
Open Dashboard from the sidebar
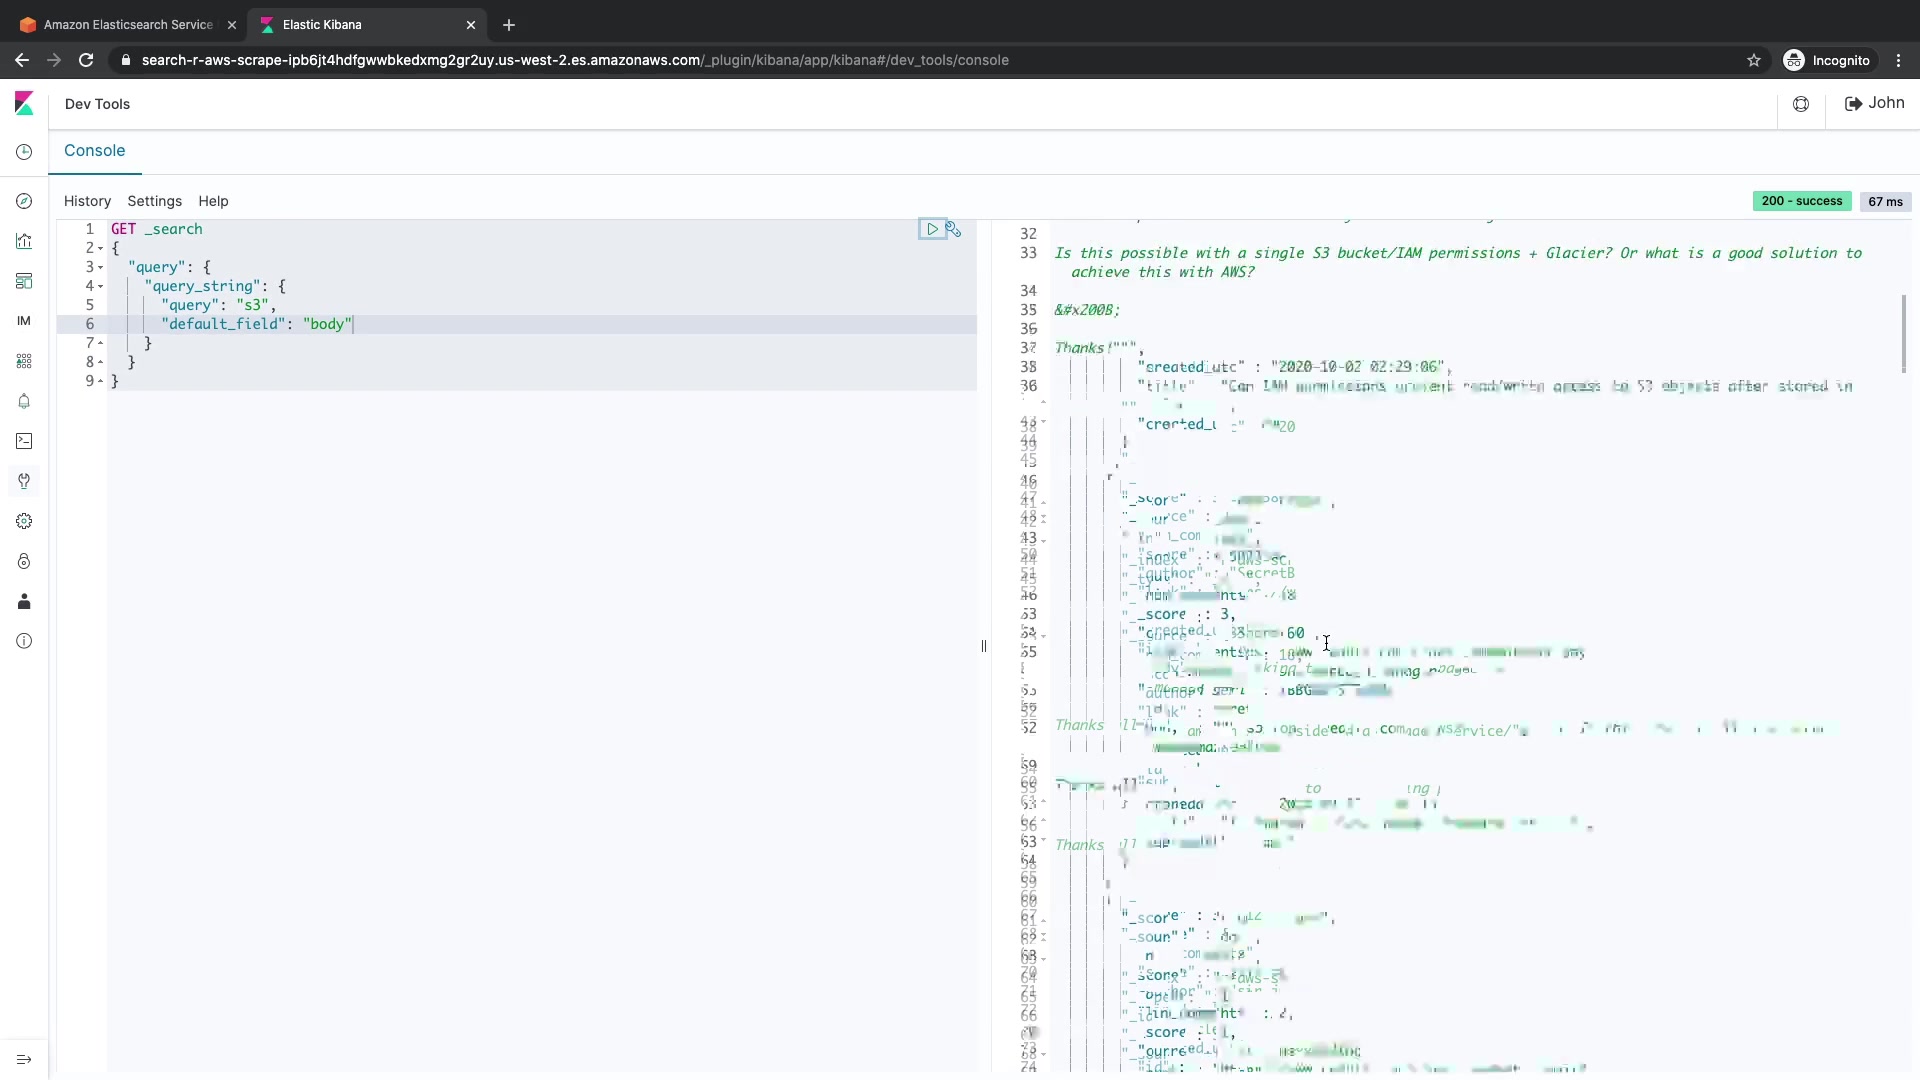pos(24,281)
